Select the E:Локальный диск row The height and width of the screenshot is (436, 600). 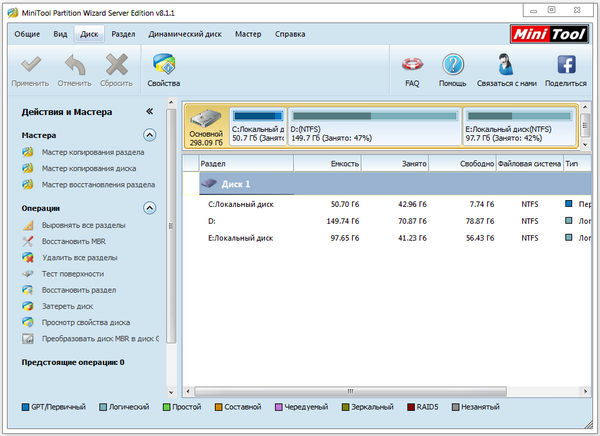(x=387, y=238)
